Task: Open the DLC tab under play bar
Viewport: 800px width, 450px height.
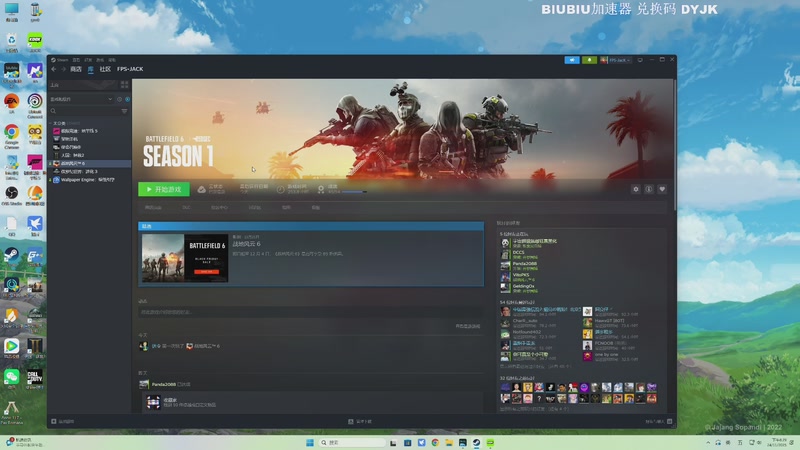Action: click(186, 208)
